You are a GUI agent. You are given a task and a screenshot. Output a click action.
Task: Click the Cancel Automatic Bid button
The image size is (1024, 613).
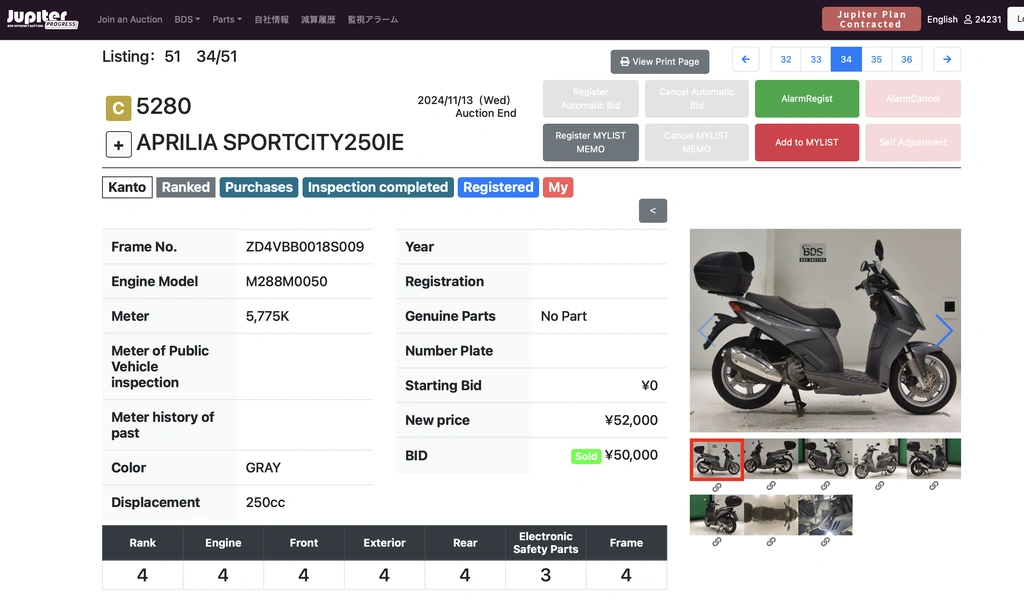tap(696, 99)
